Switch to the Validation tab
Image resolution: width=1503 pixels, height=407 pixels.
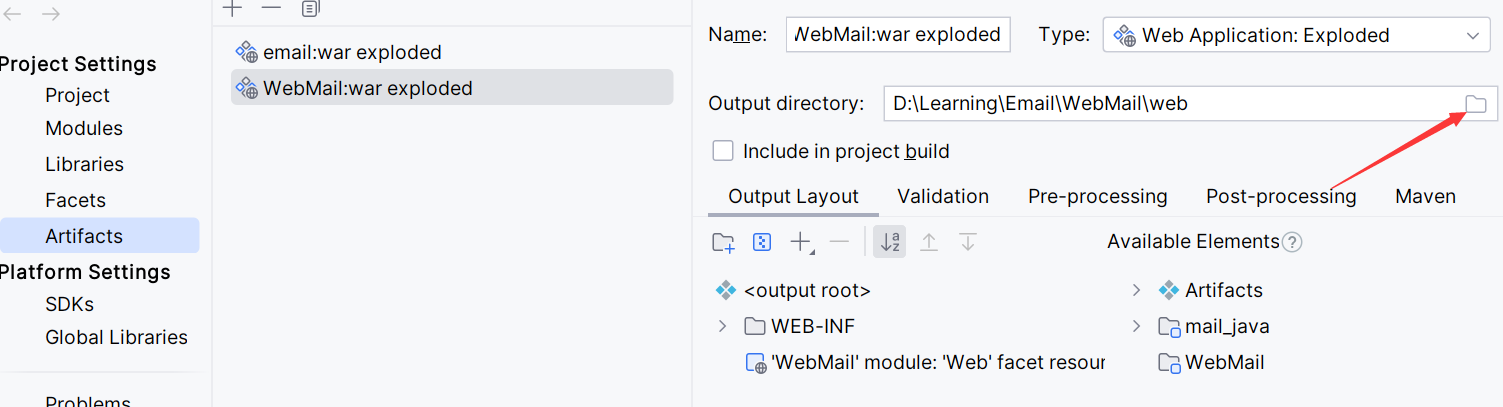pyautogui.click(x=943, y=196)
